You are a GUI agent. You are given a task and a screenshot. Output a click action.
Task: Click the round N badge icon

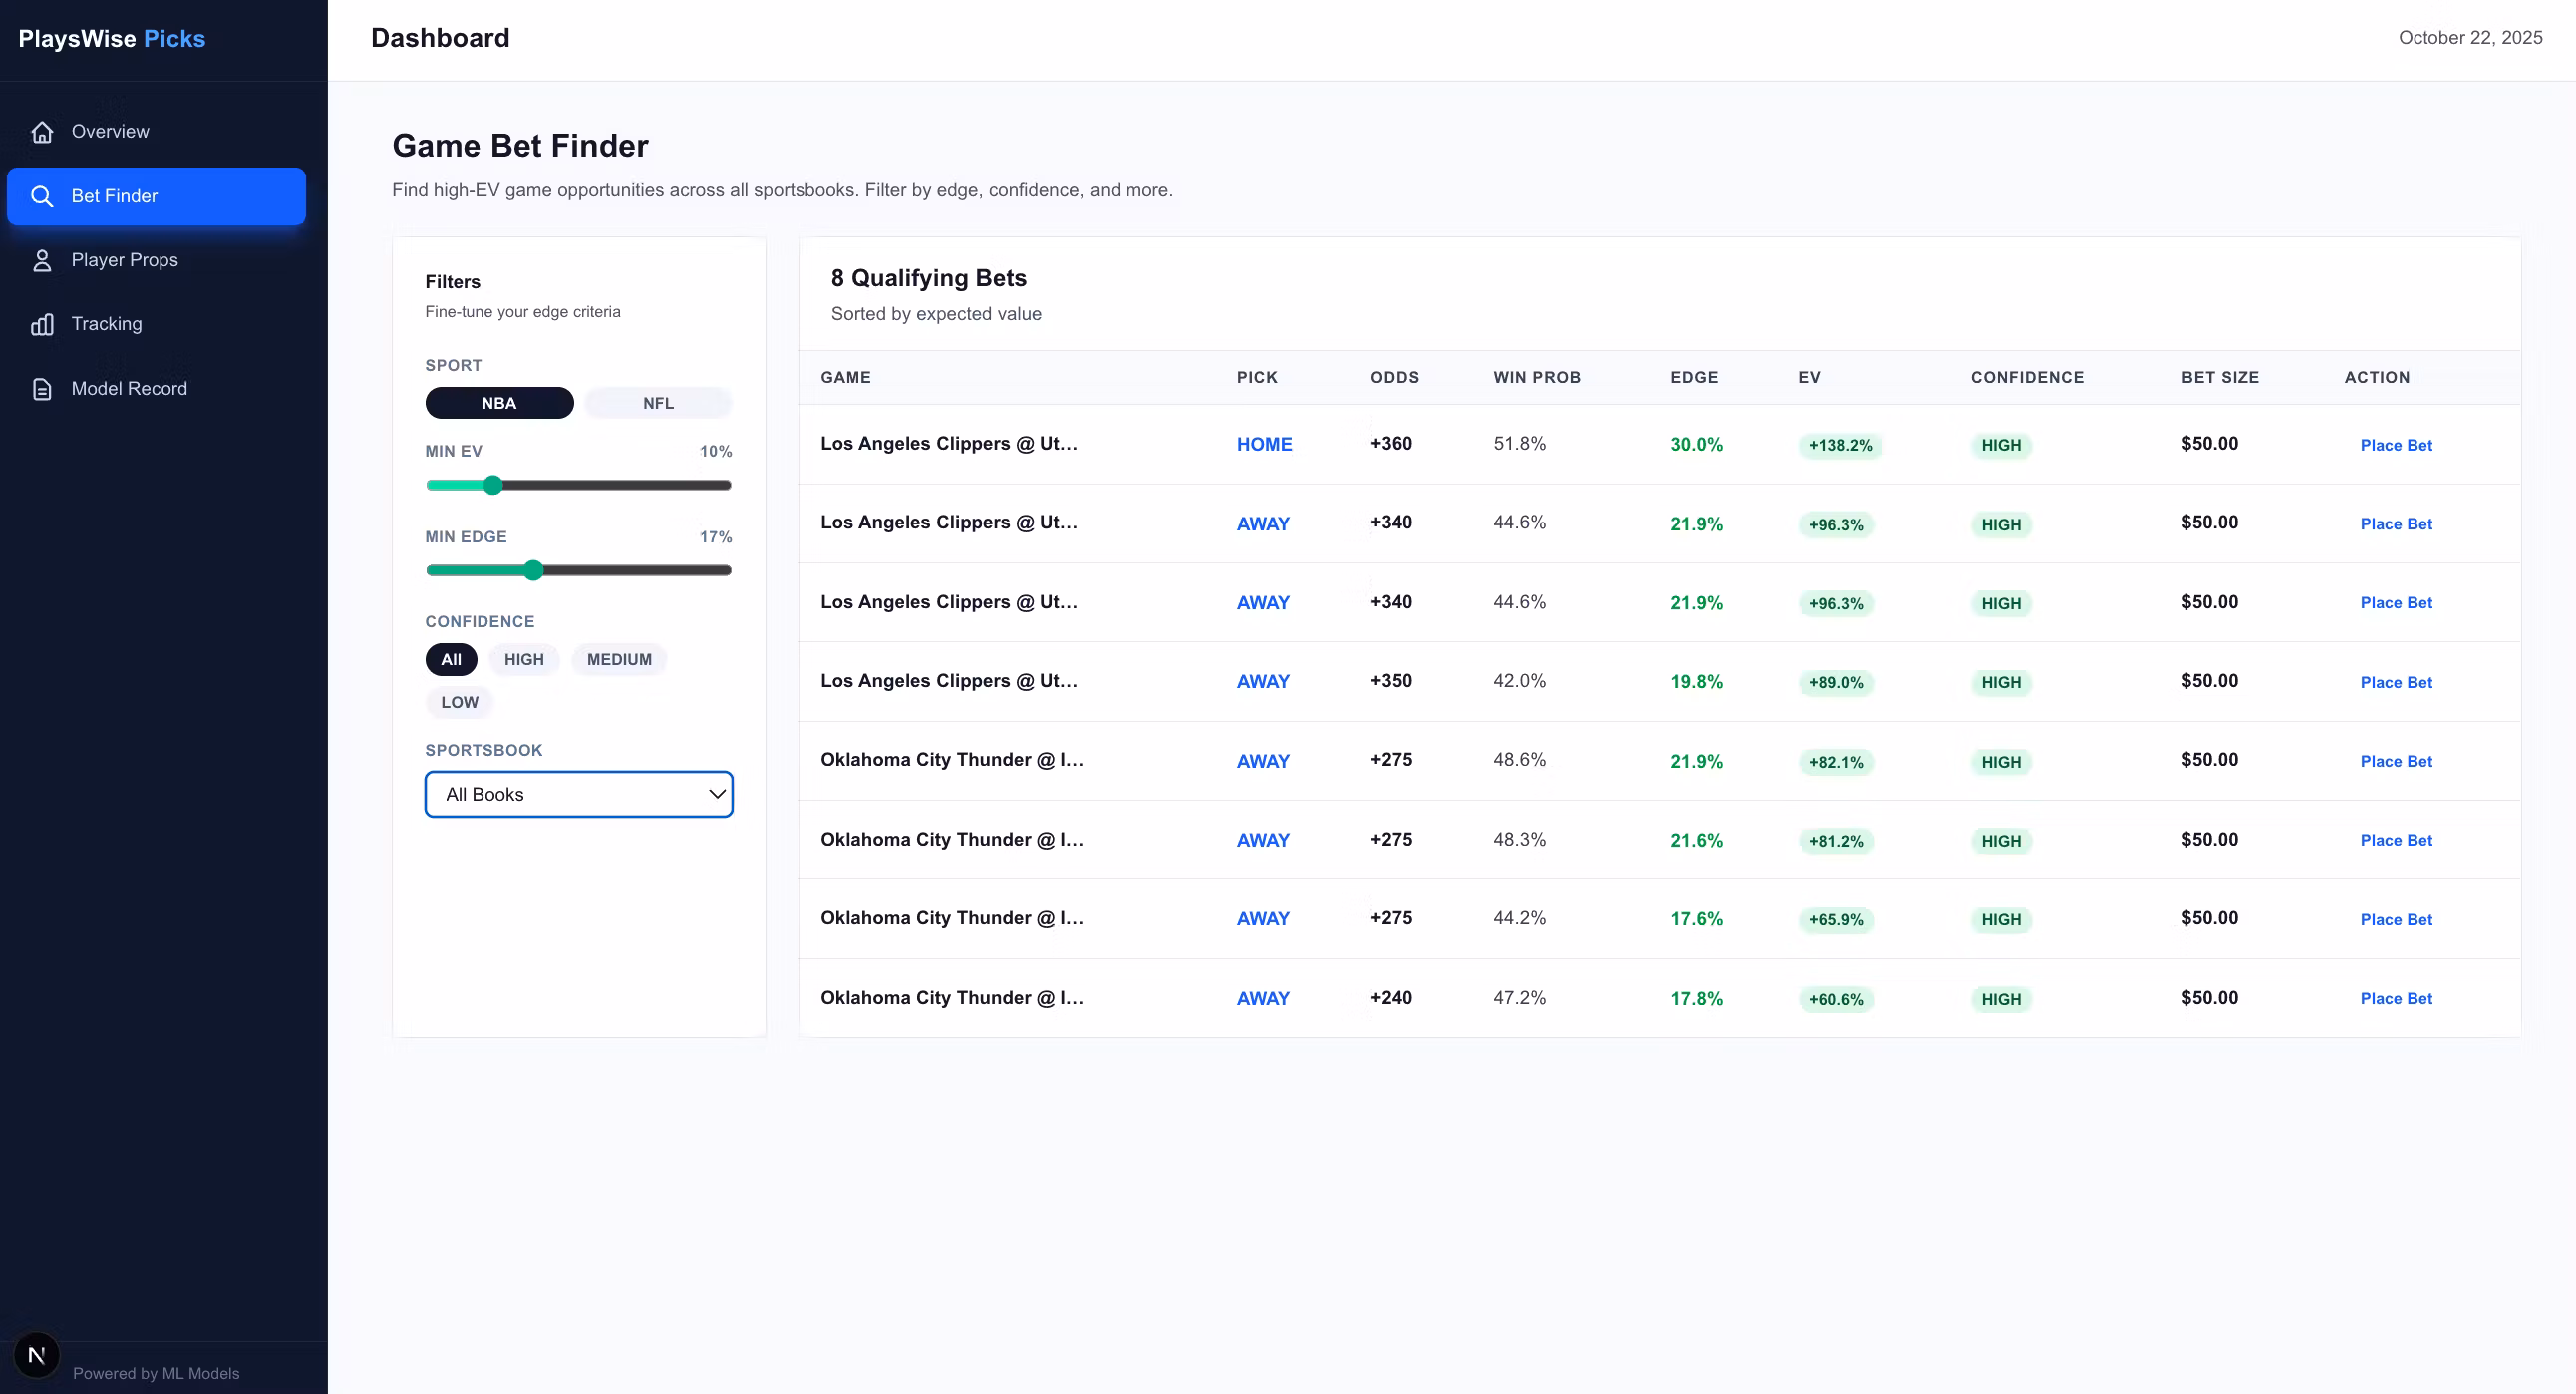click(37, 1355)
